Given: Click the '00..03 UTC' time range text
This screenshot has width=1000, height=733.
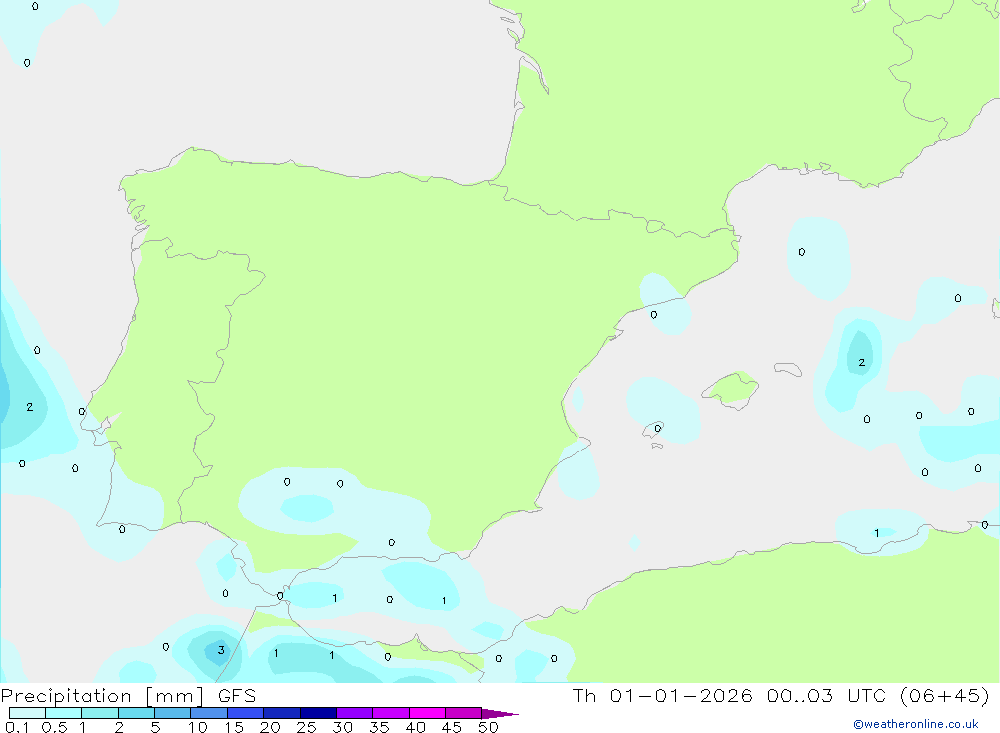Looking at the screenshot, I should point(827,696).
